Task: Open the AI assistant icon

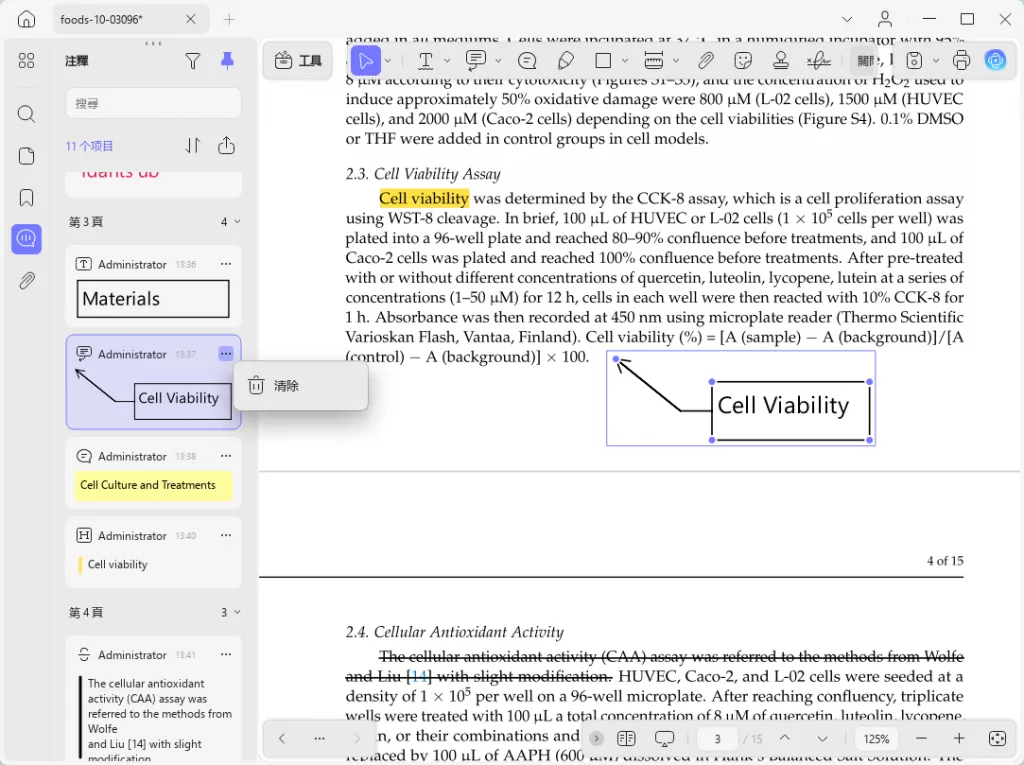Action: (x=995, y=61)
